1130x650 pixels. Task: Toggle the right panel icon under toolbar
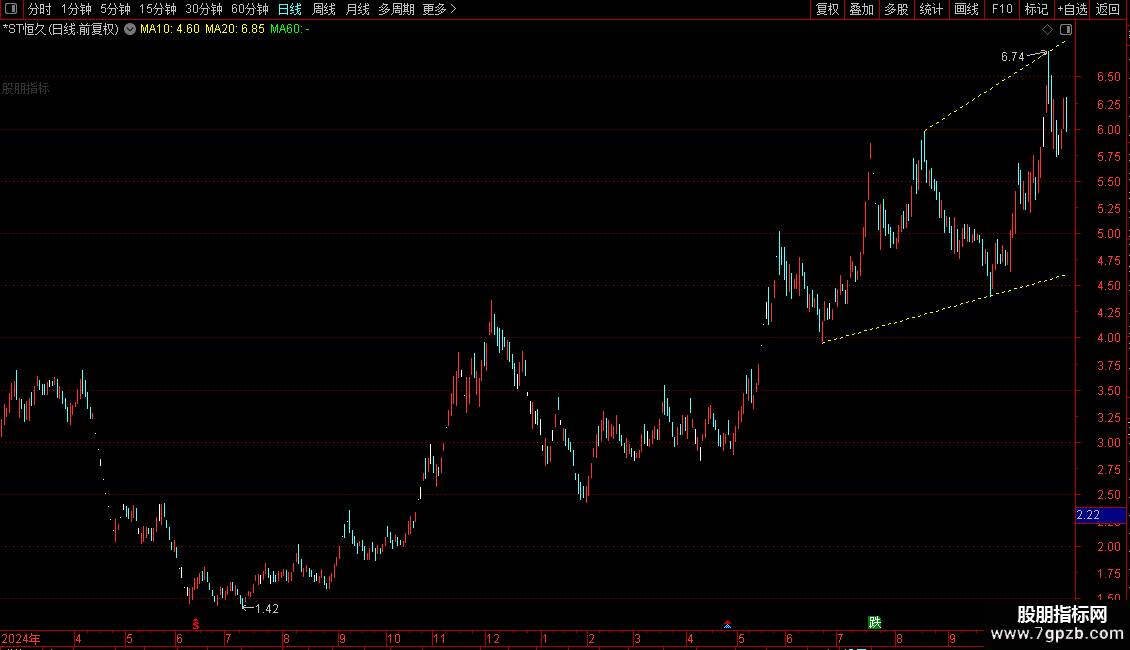click(x=1066, y=30)
